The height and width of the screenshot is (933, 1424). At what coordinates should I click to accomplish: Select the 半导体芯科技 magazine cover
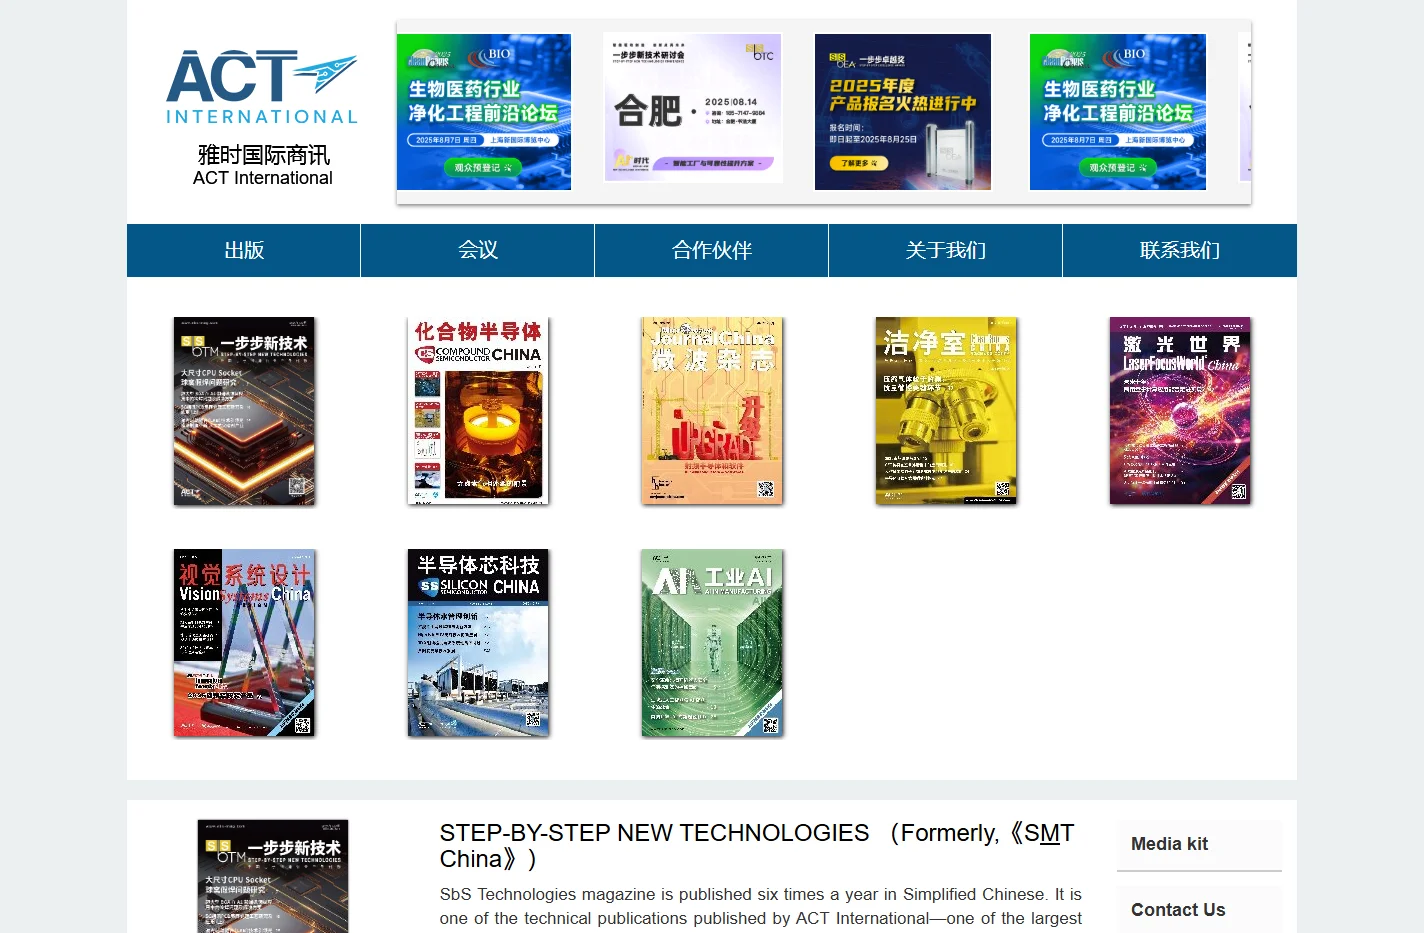(x=478, y=643)
